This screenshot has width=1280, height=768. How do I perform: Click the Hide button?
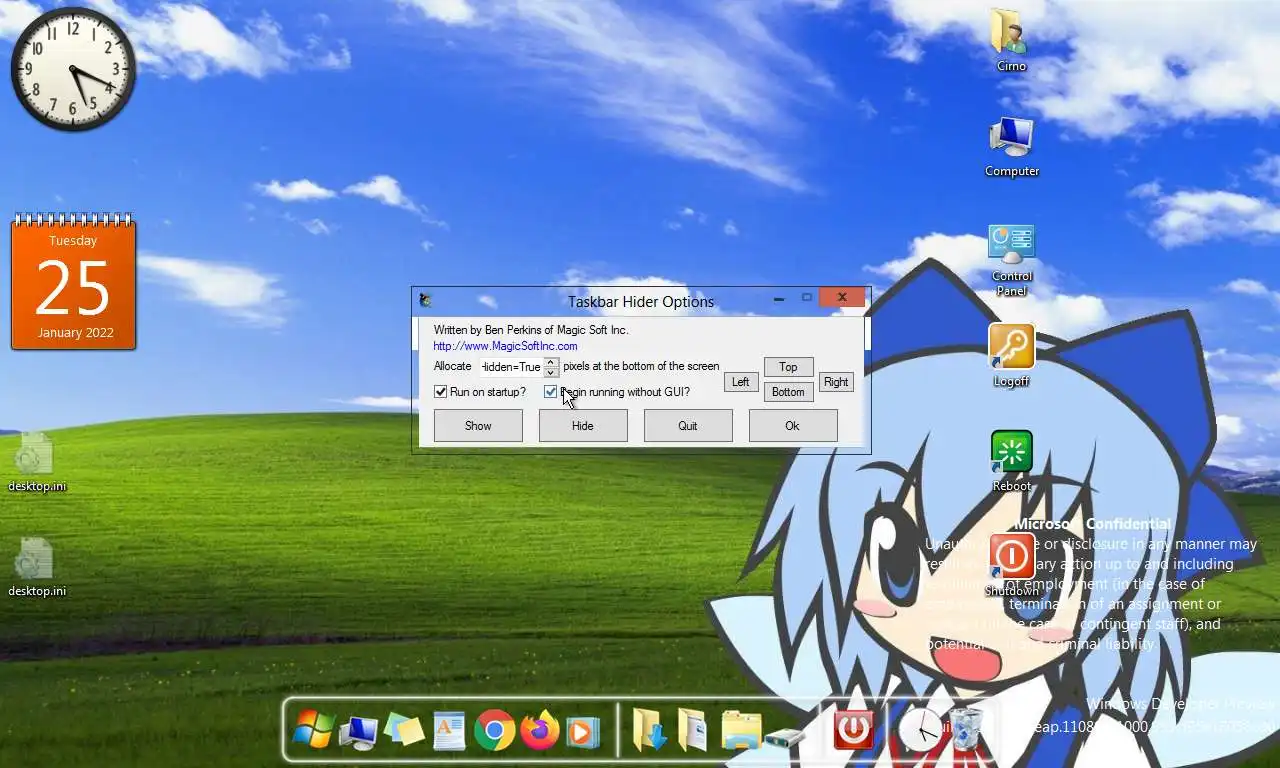pos(583,426)
